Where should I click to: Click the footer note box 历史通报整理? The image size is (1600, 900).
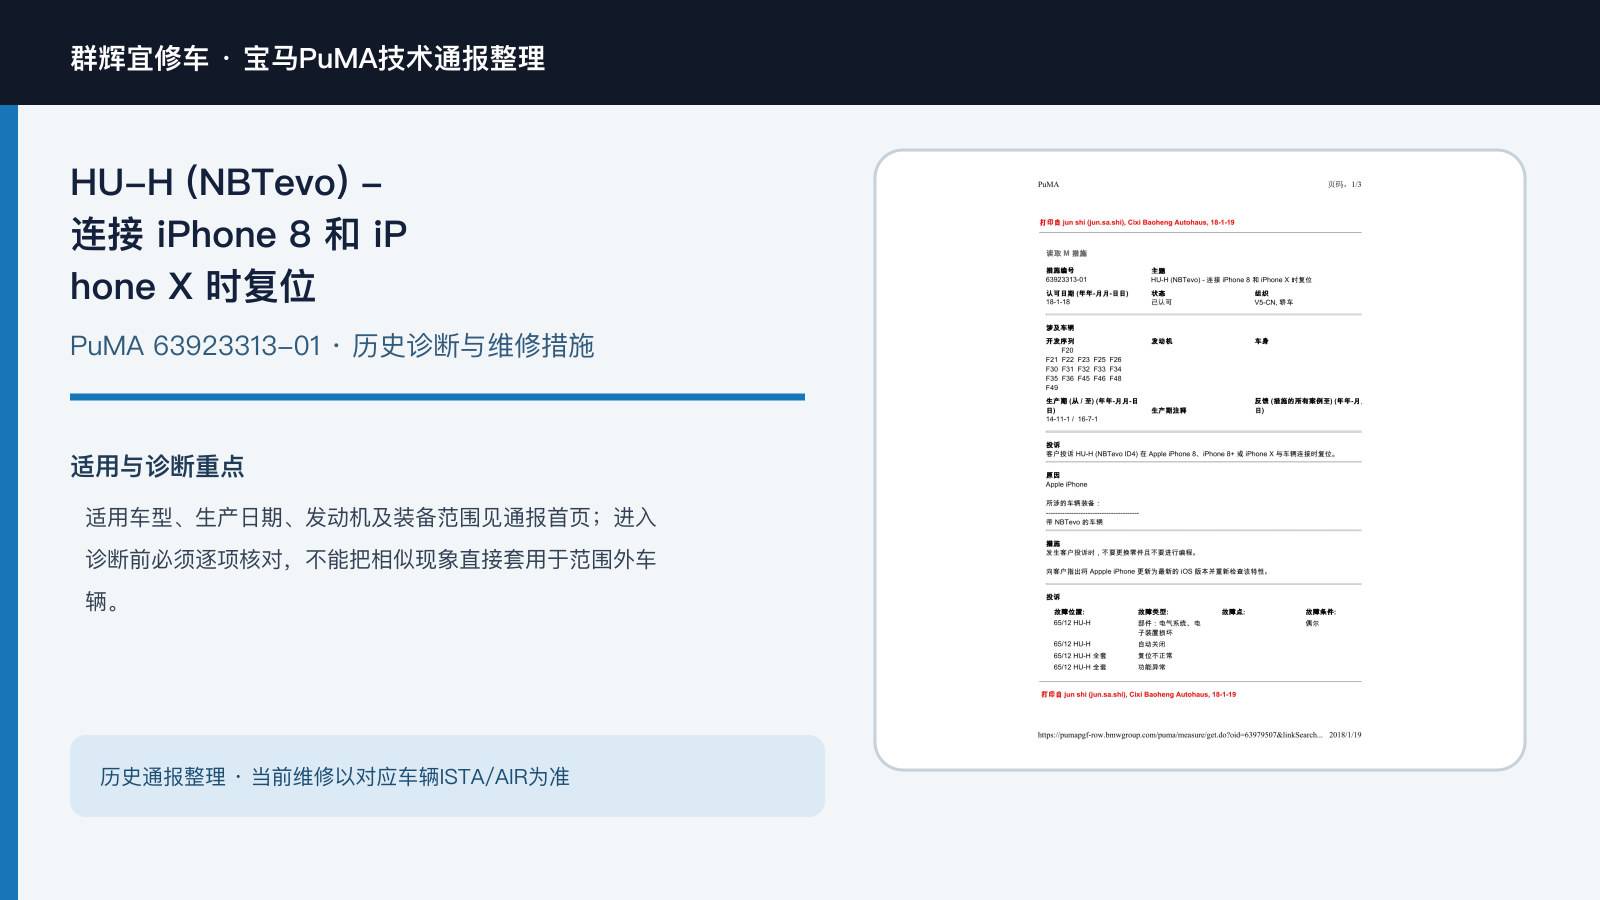(x=447, y=776)
